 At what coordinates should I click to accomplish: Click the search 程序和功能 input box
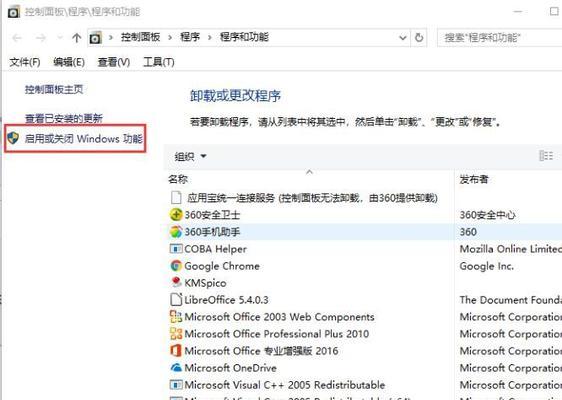pyautogui.click(x=500, y=38)
